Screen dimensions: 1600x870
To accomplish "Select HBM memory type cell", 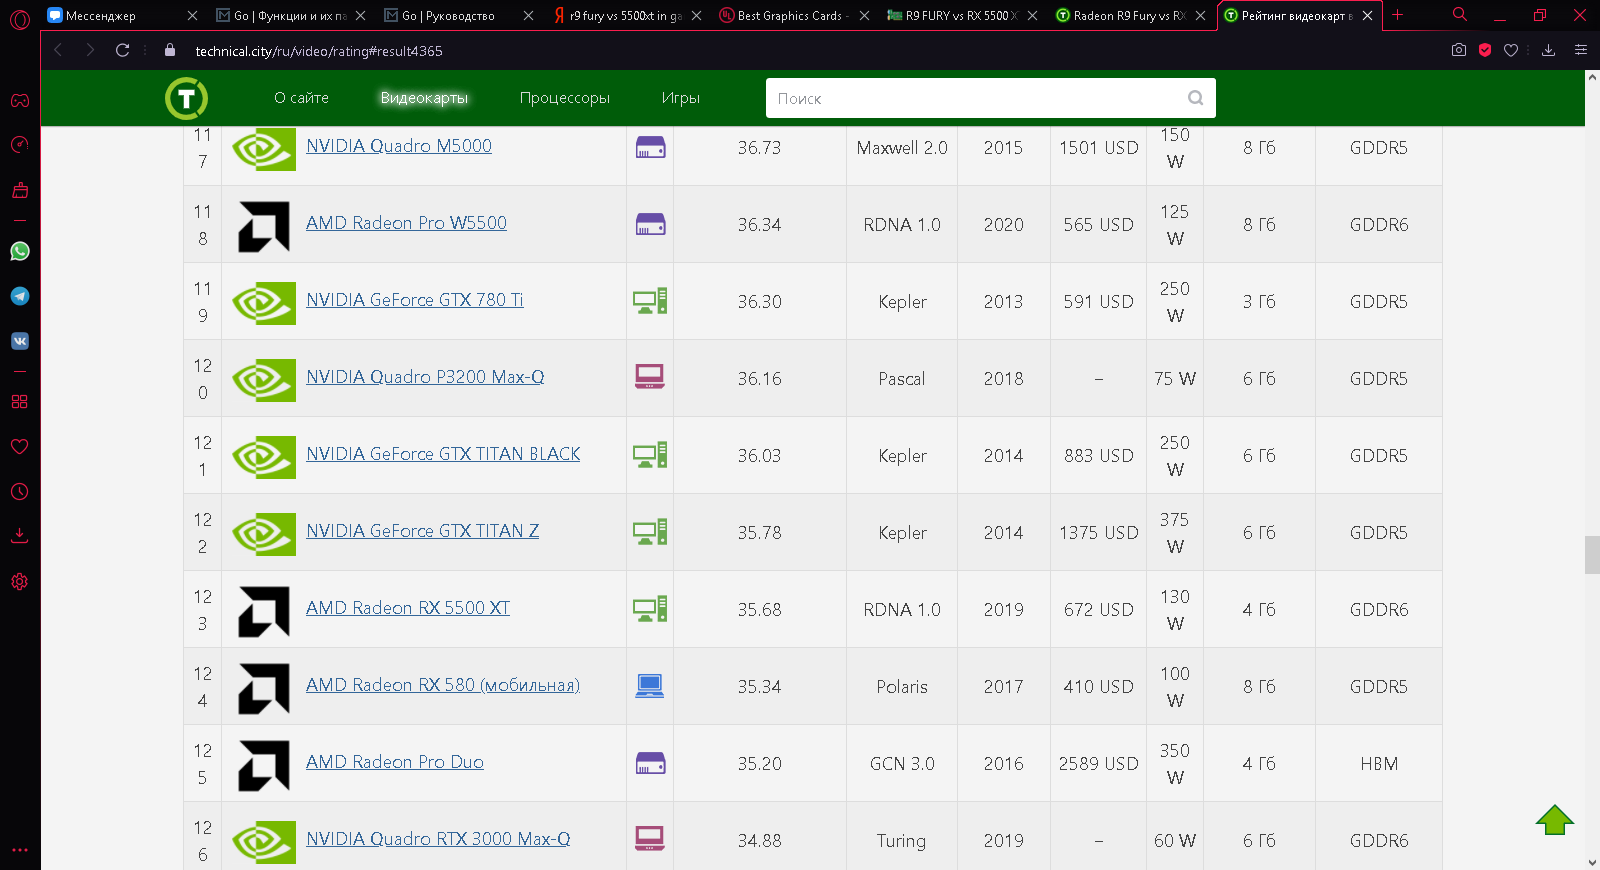I will tap(1379, 764).
